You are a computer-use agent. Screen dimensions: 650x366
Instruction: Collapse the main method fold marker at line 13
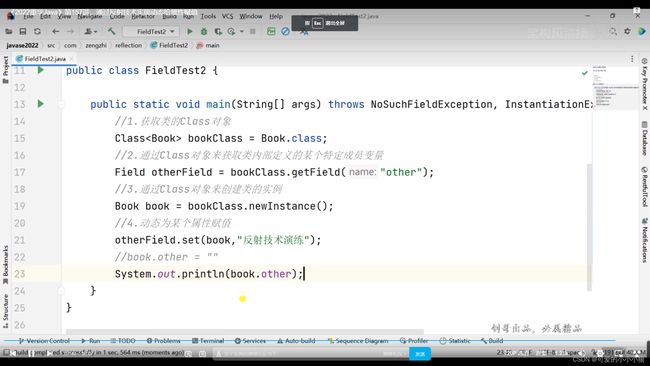tap(61, 104)
